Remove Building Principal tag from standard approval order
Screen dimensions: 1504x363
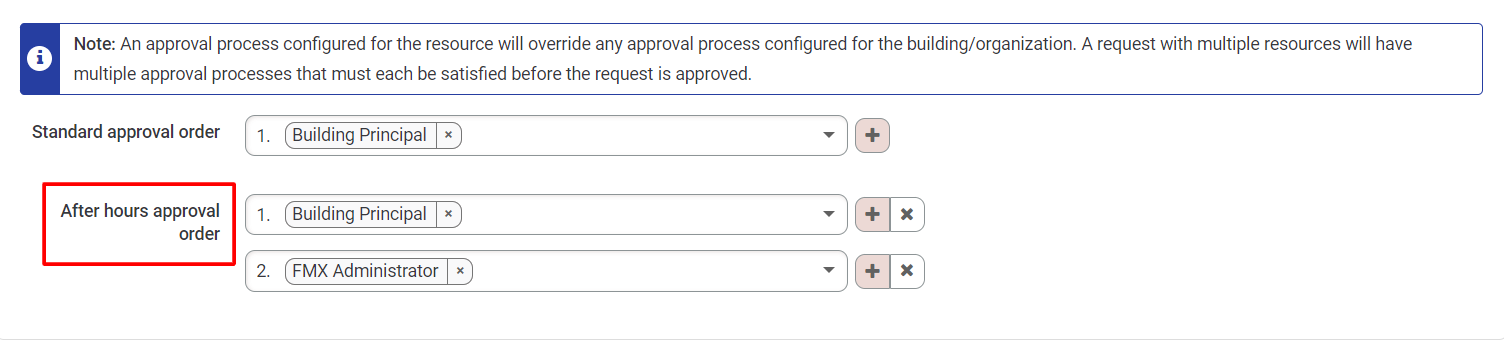coord(448,135)
